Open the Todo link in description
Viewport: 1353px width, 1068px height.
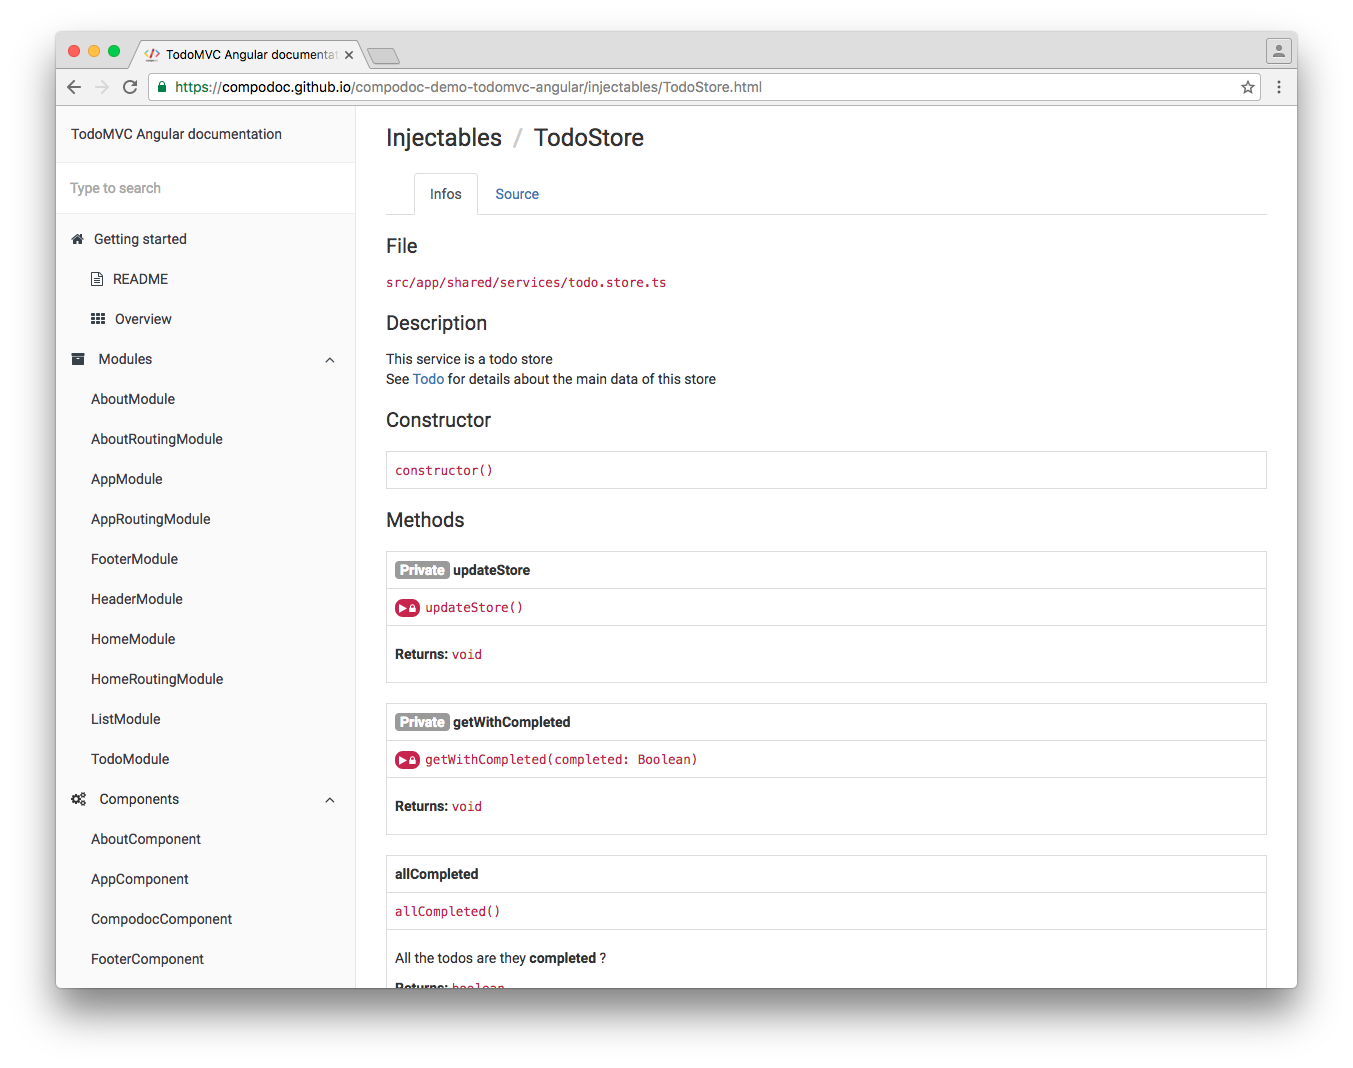point(428,379)
